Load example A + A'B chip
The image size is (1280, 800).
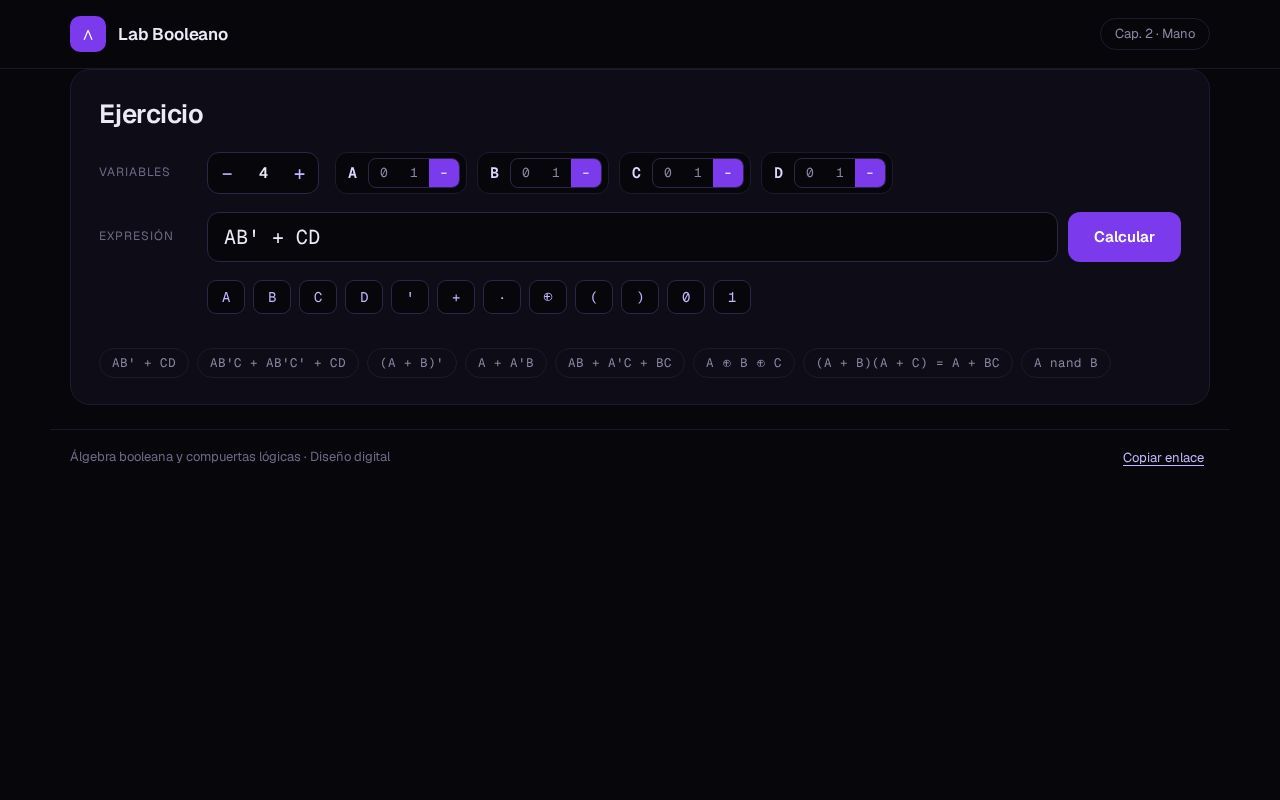[506, 363]
